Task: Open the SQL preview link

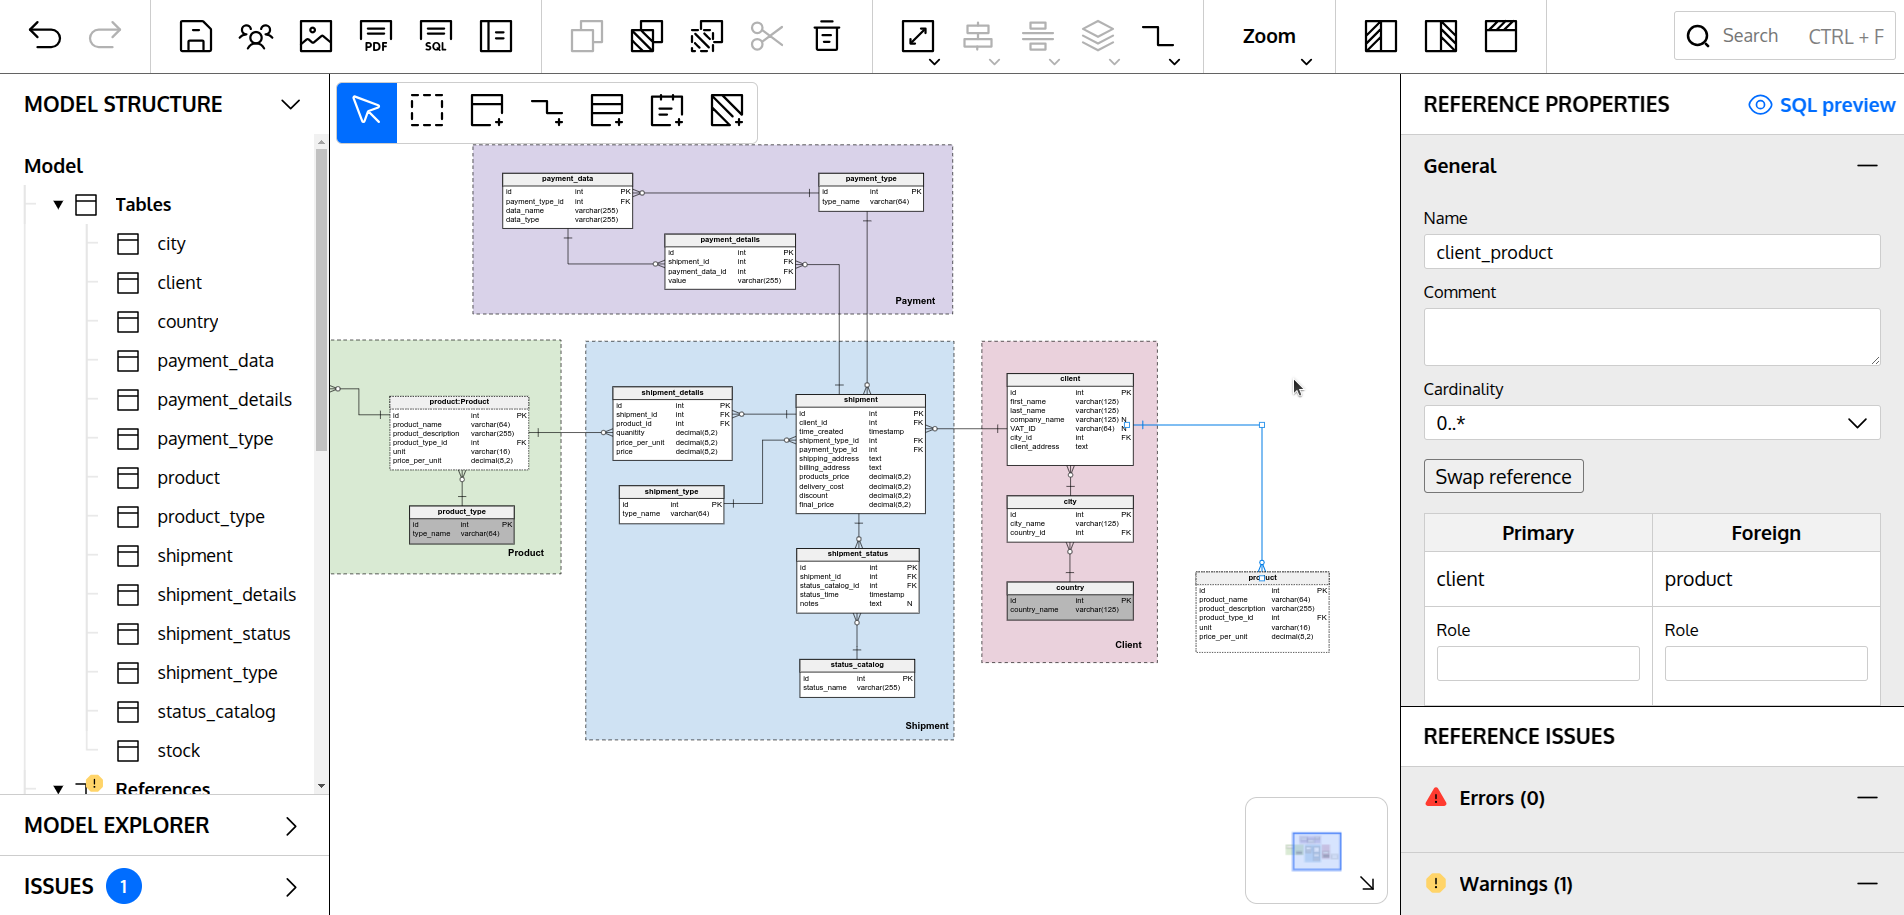Action: coord(1822,105)
